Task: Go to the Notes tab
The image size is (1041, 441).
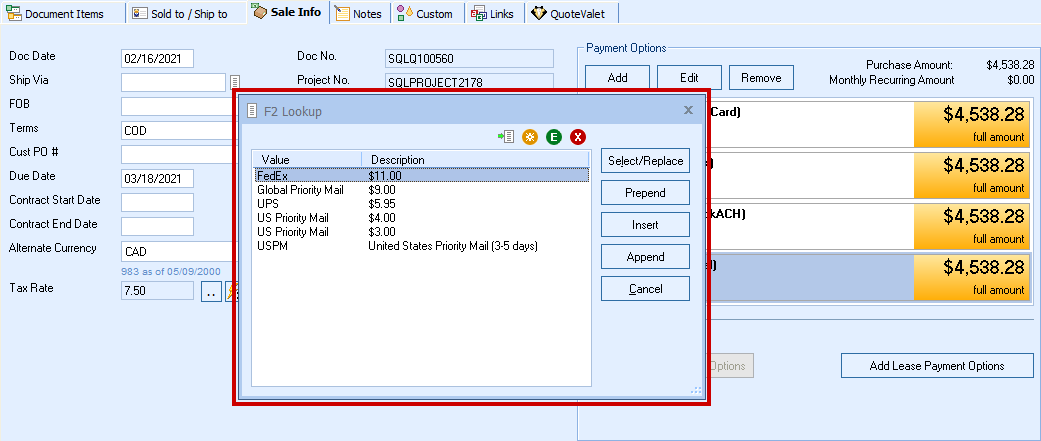Action: [359, 14]
